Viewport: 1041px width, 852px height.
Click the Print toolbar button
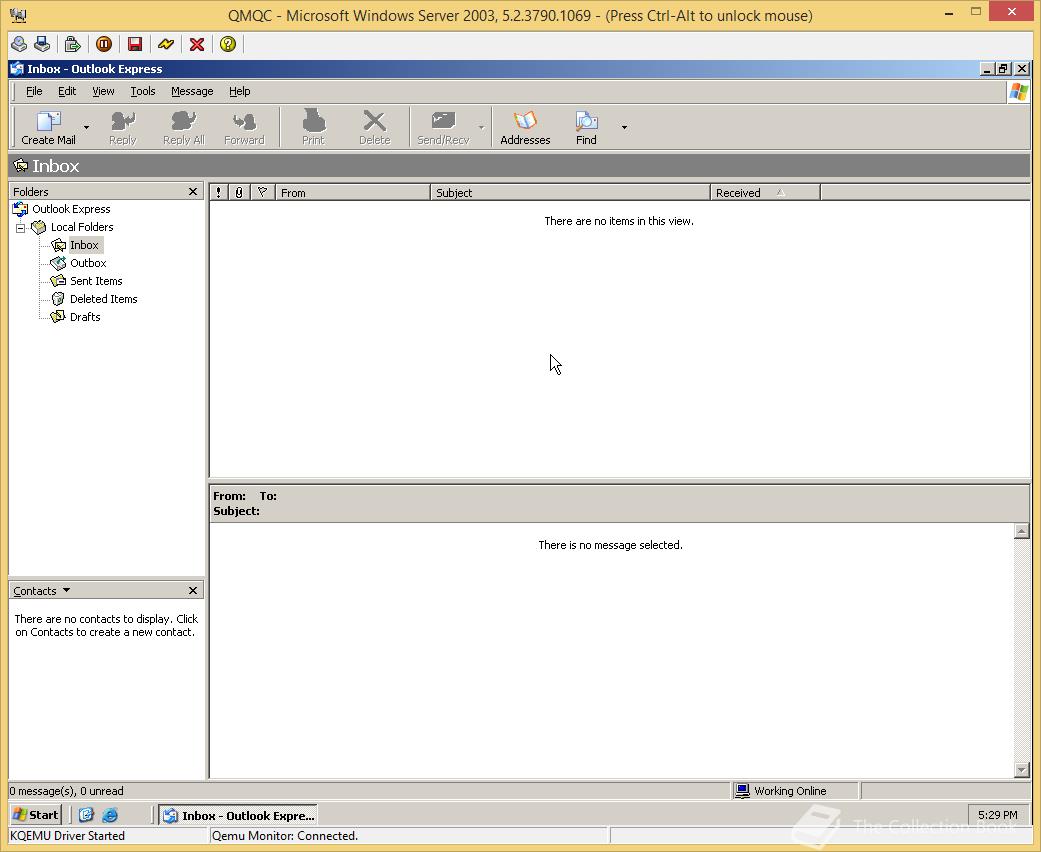click(x=313, y=128)
